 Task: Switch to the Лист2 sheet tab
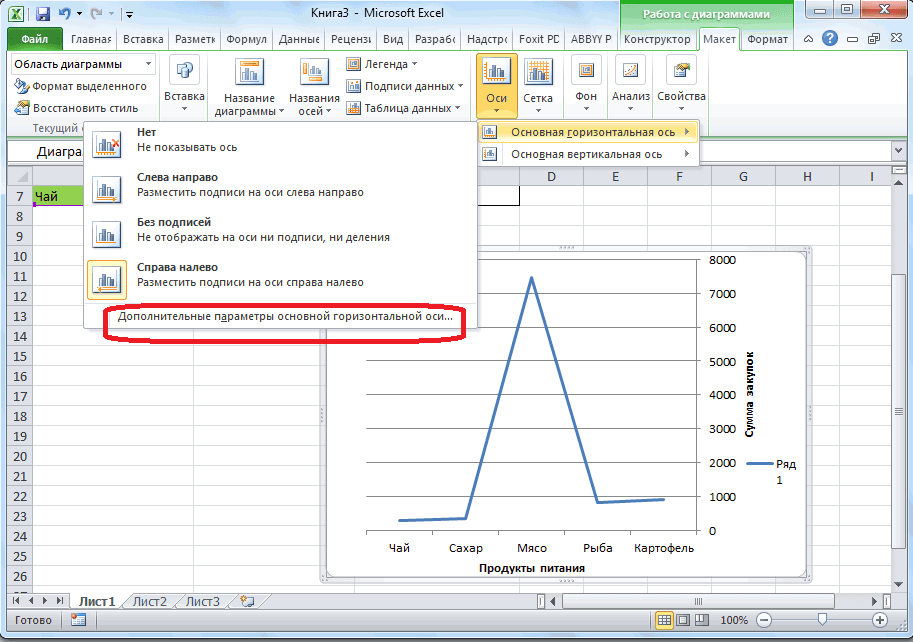click(x=149, y=601)
